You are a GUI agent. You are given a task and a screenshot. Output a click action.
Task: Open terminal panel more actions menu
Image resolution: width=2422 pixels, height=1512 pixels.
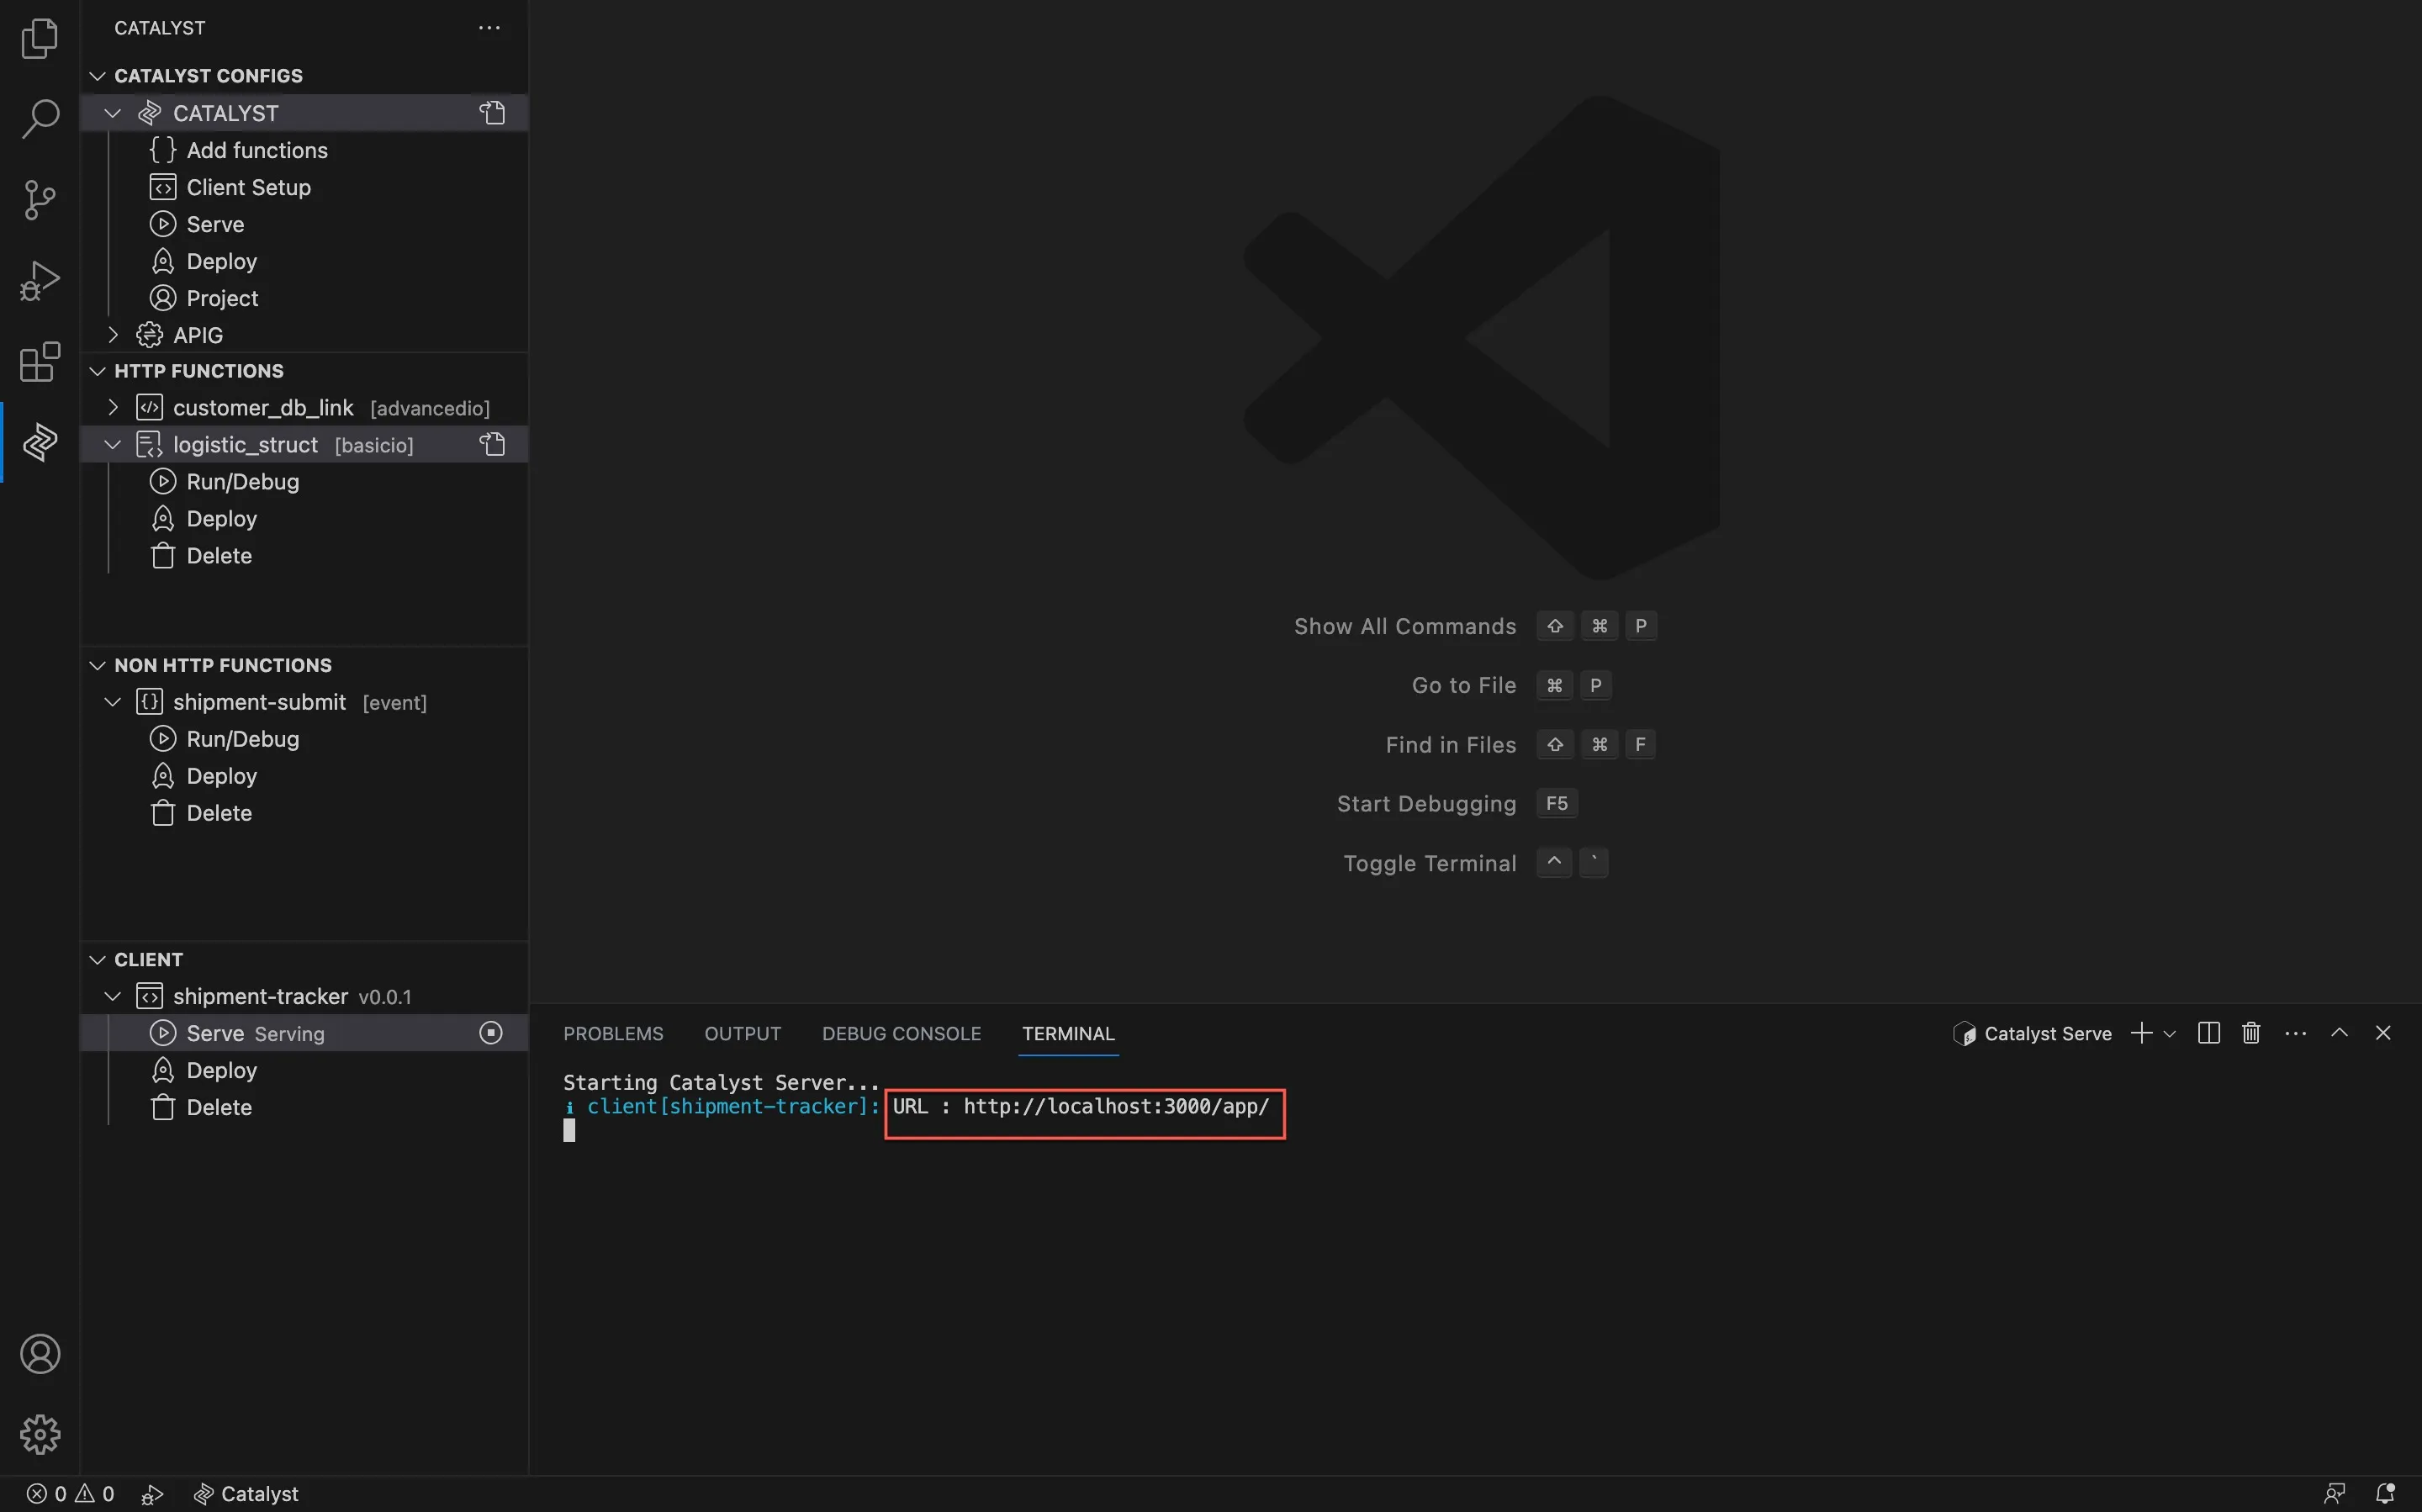point(2295,1033)
